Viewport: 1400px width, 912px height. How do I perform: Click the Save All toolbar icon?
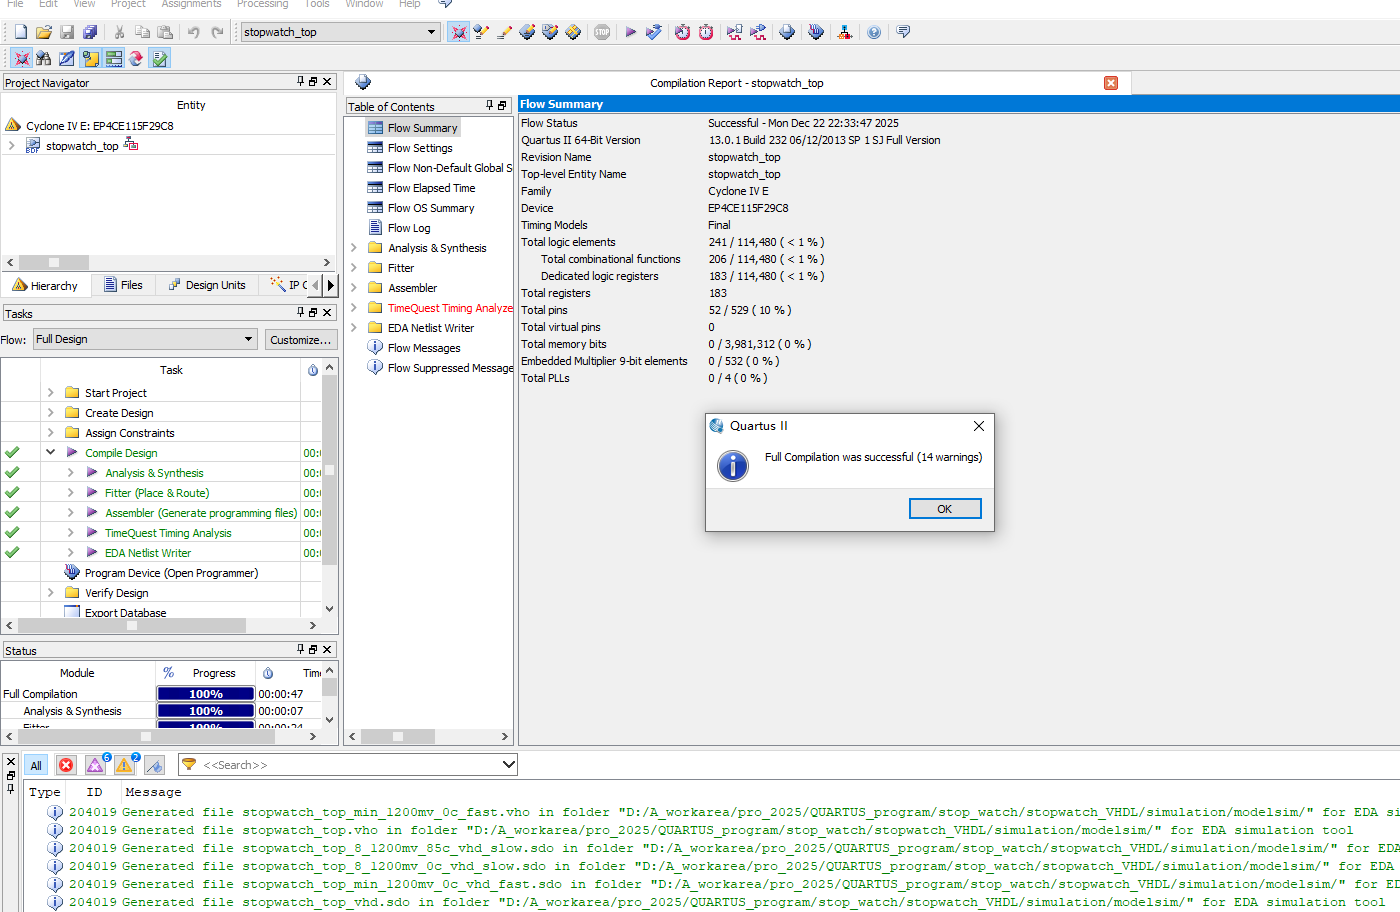90,32
